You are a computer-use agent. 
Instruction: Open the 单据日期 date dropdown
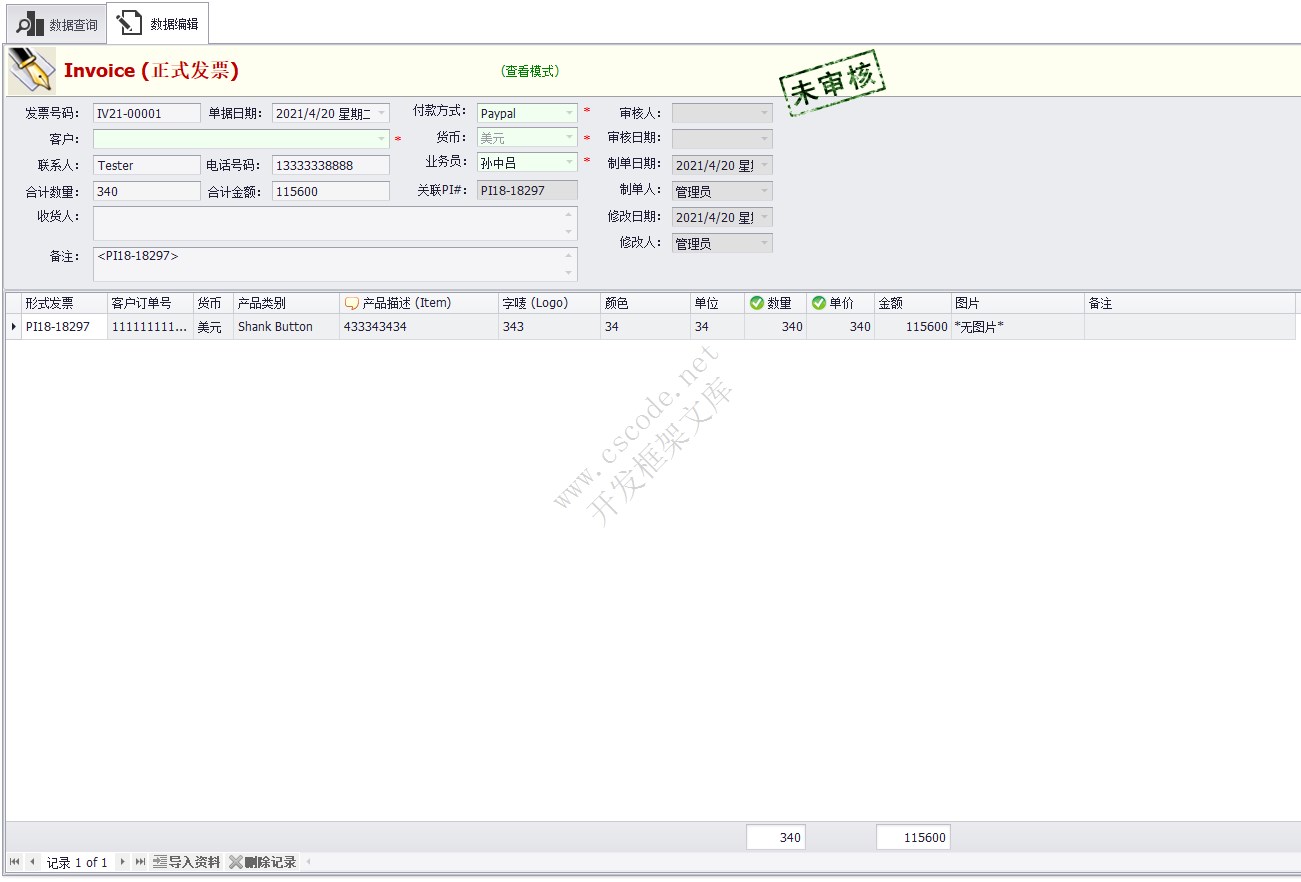tap(381, 114)
